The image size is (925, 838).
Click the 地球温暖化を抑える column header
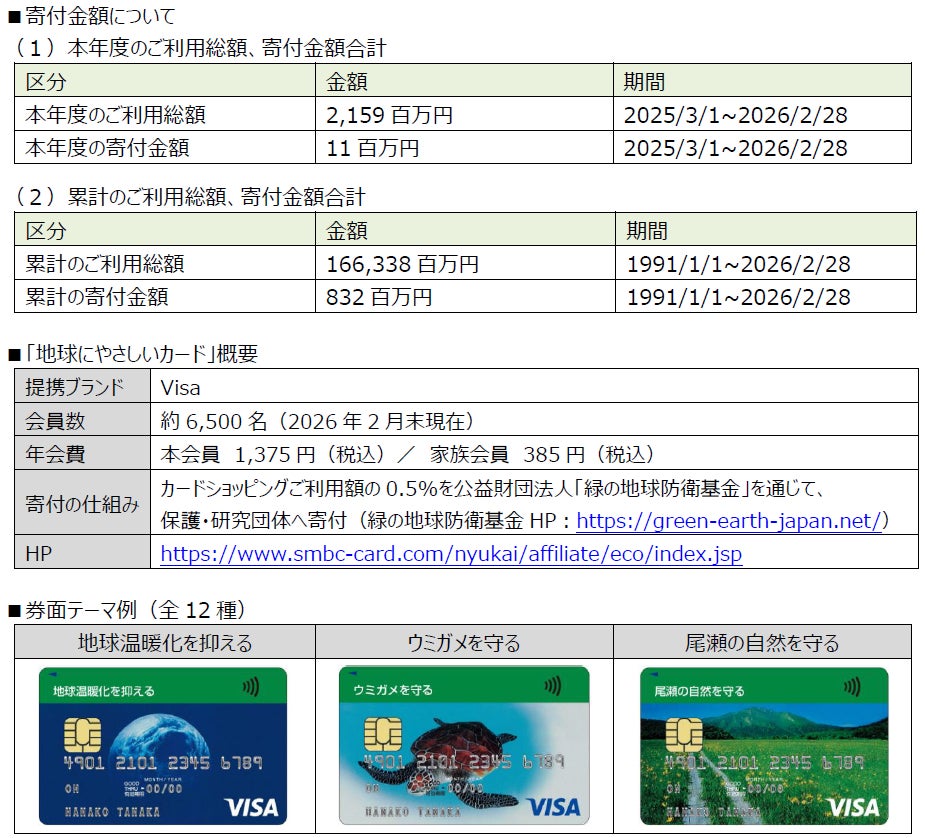(x=165, y=642)
